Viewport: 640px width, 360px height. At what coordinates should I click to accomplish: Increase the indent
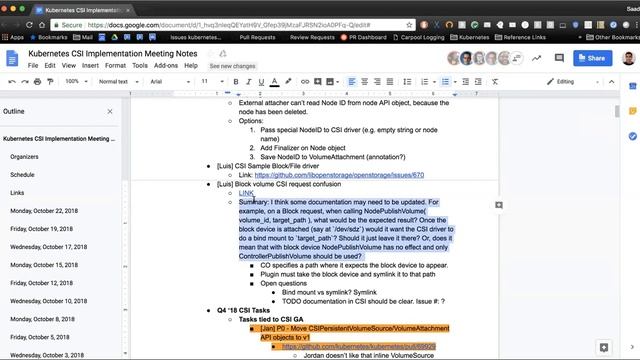point(478,82)
